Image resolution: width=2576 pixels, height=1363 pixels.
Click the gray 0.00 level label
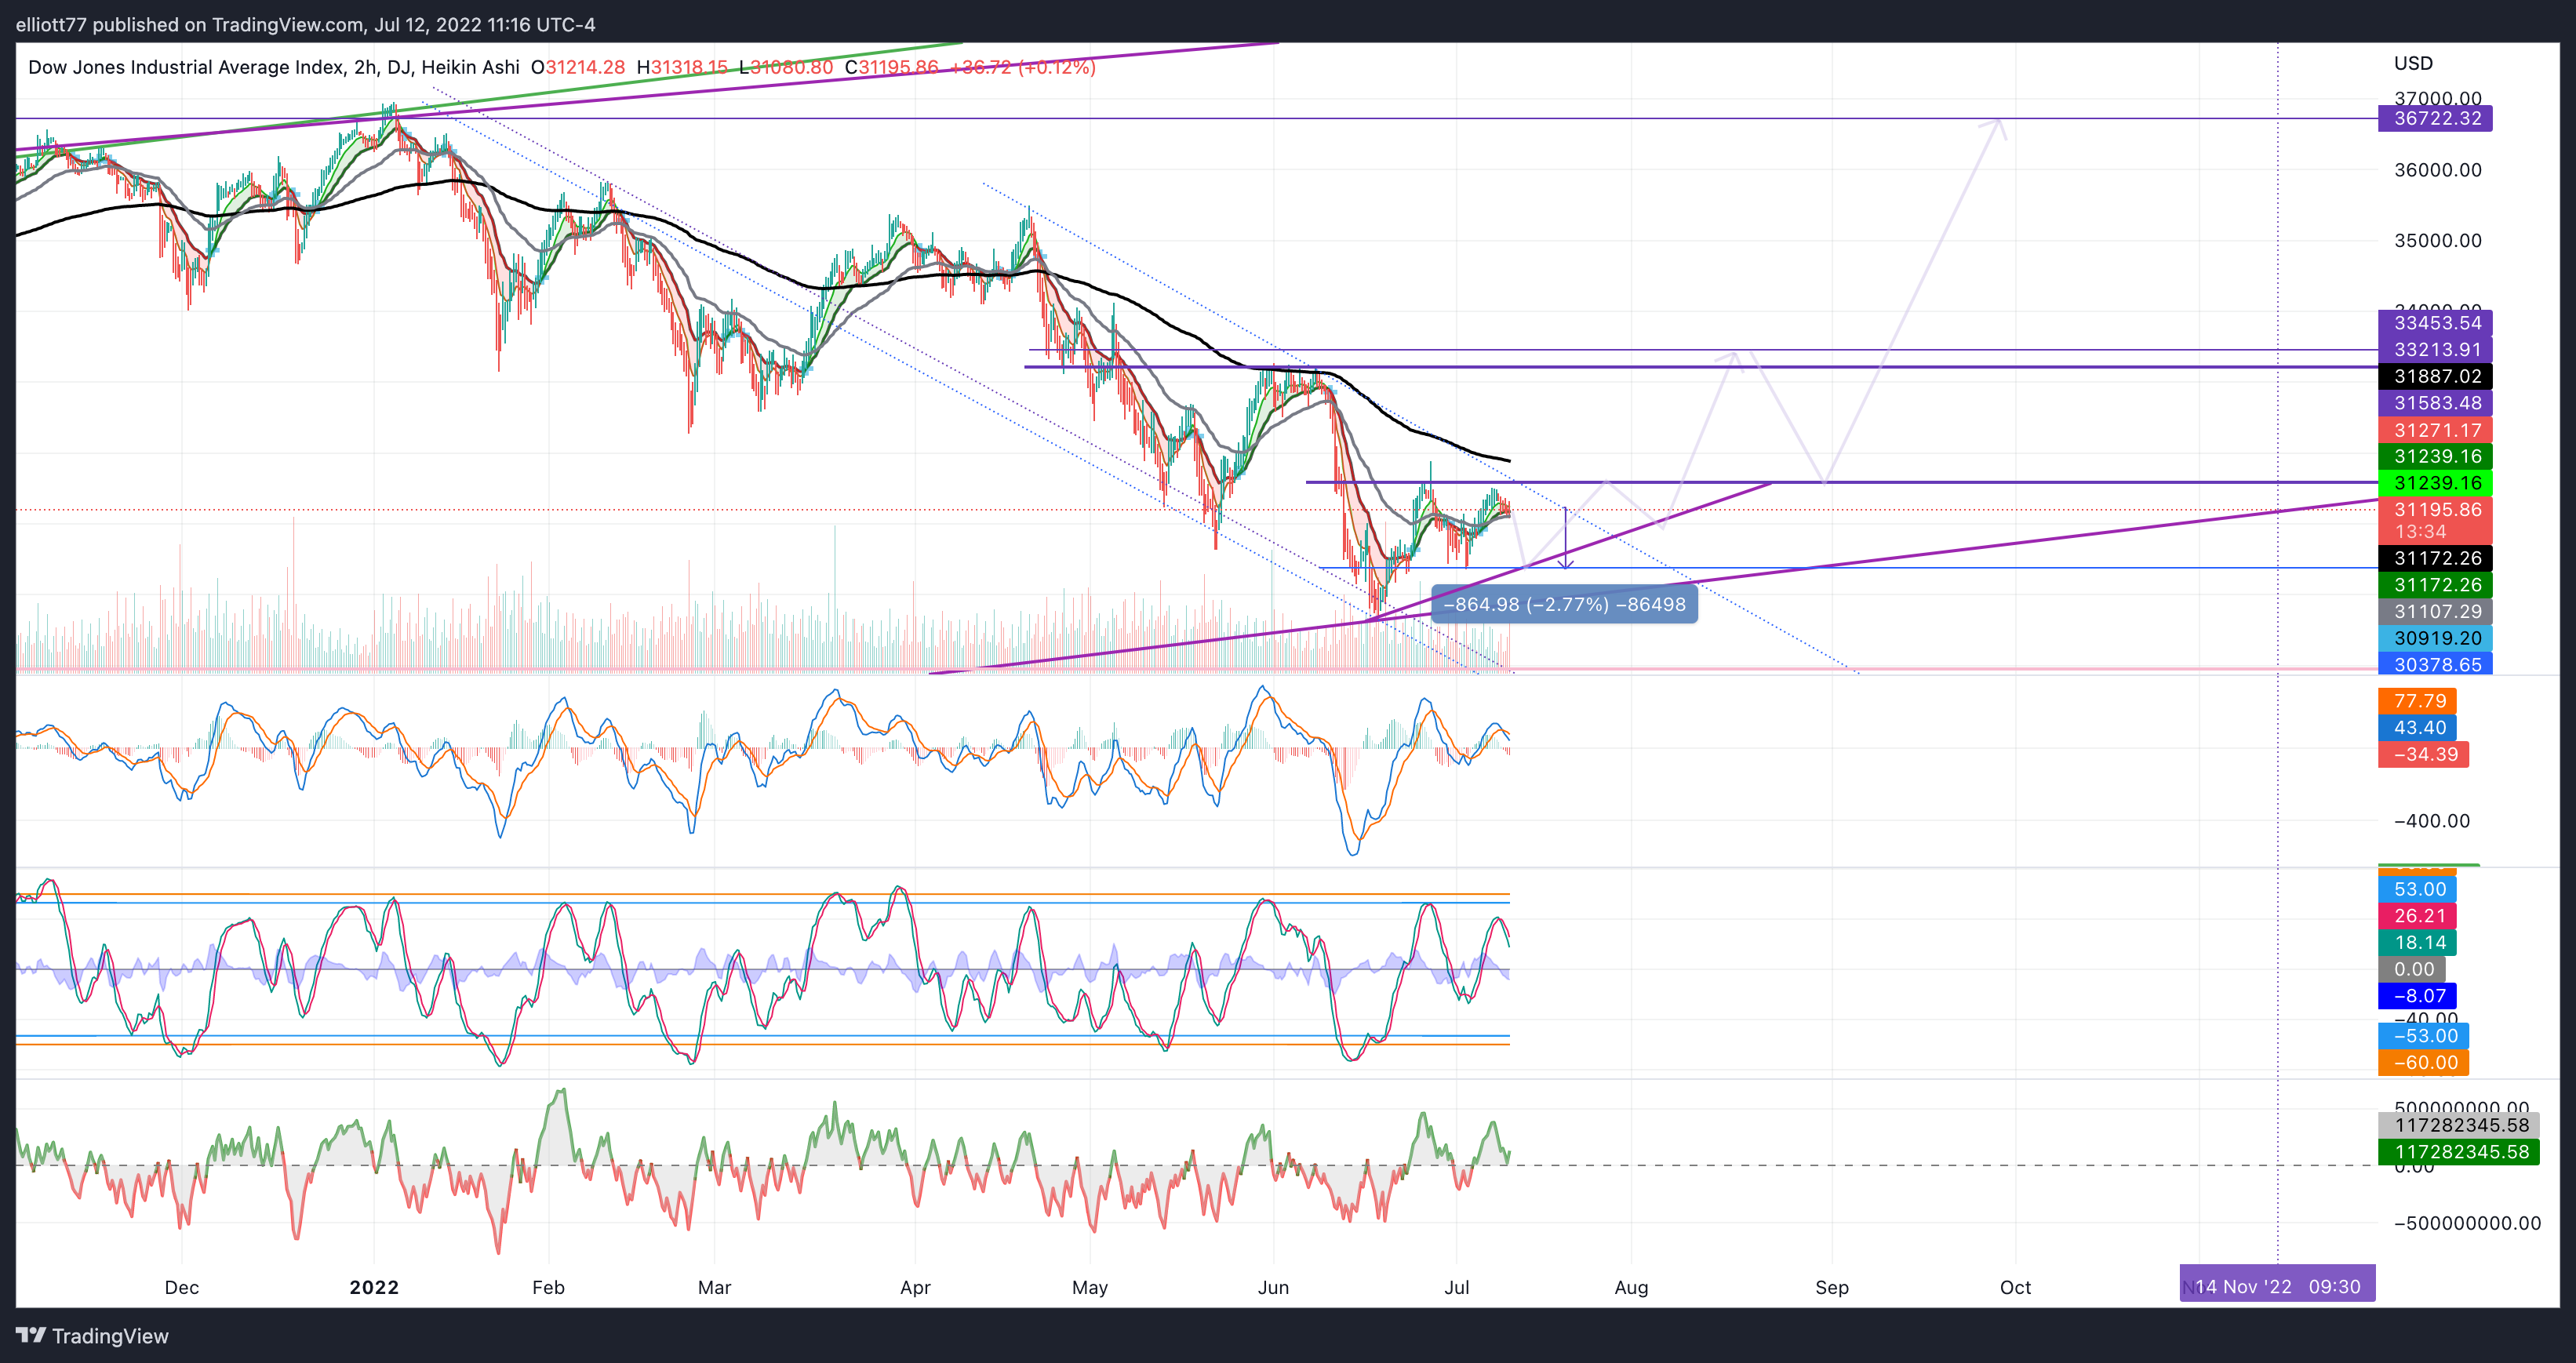[x=2413, y=969]
